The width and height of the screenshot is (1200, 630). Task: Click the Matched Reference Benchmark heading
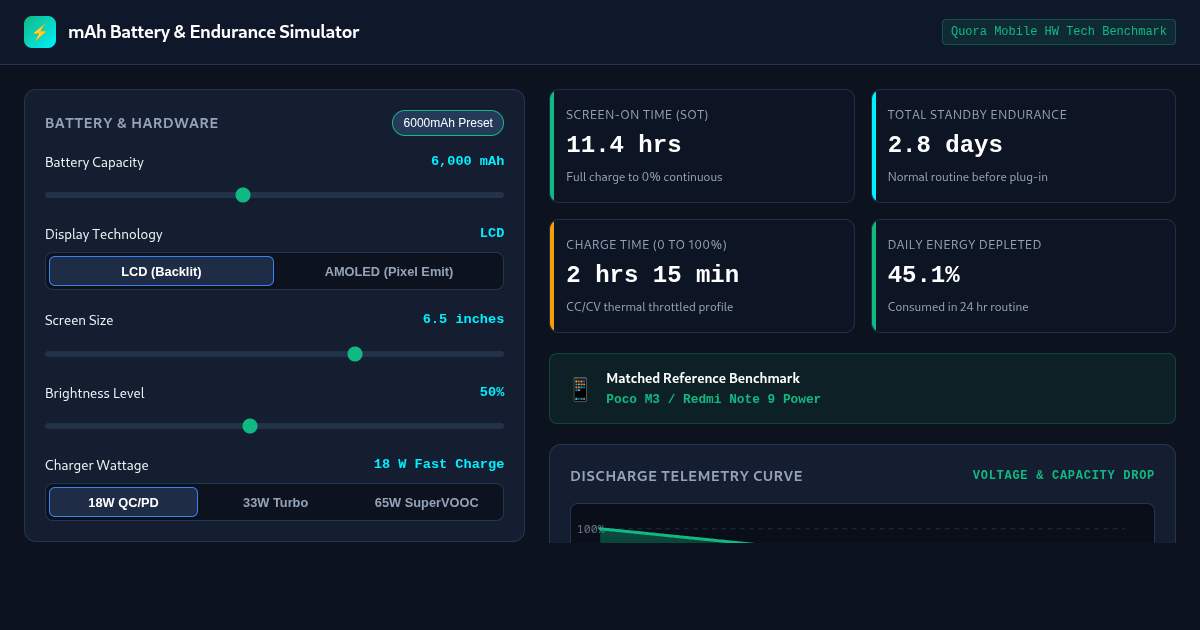(x=703, y=378)
